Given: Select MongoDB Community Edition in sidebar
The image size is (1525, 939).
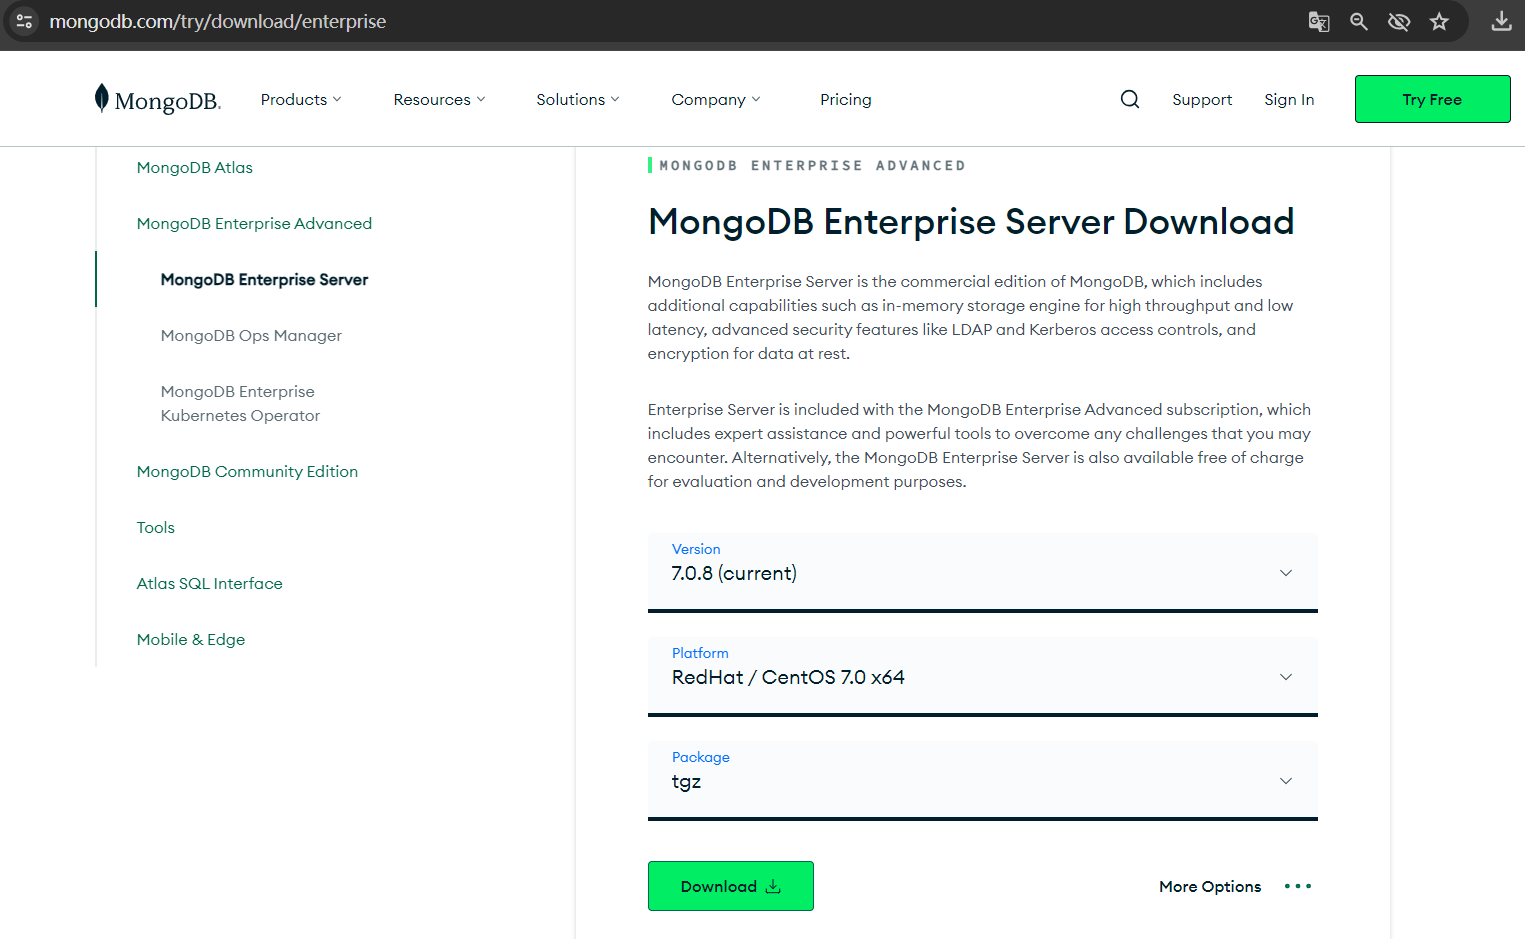Looking at the screenshot, I should point(247,471).
